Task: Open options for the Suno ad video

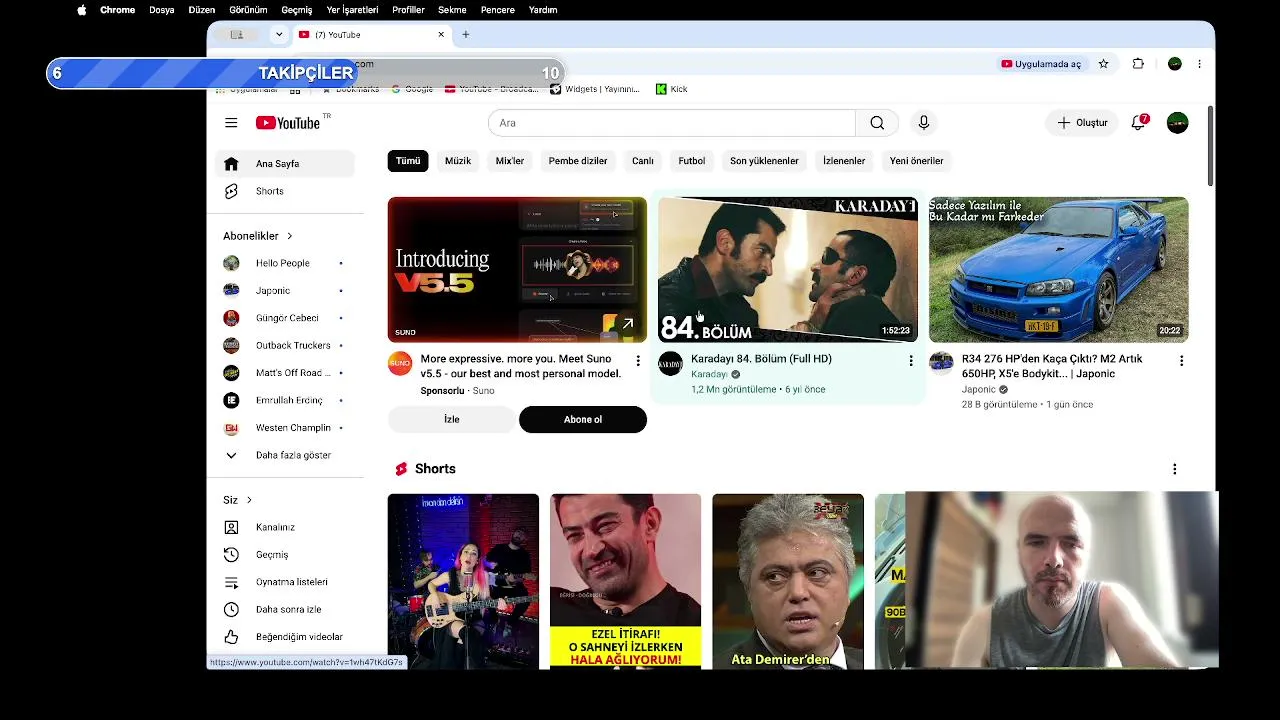Action: [x=638, y=360]
